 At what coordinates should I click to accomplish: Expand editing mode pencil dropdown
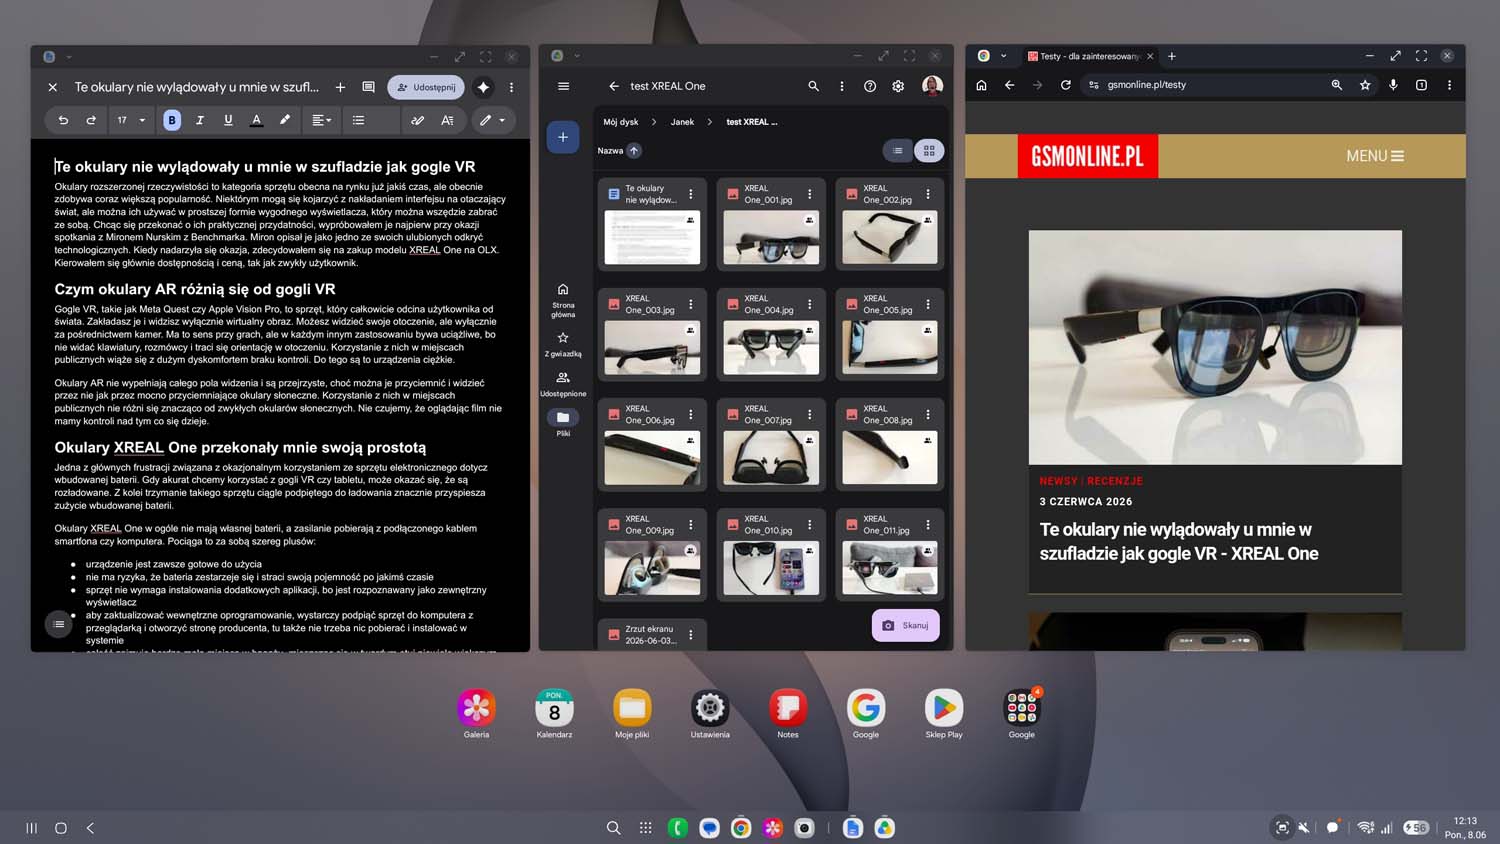491,120
